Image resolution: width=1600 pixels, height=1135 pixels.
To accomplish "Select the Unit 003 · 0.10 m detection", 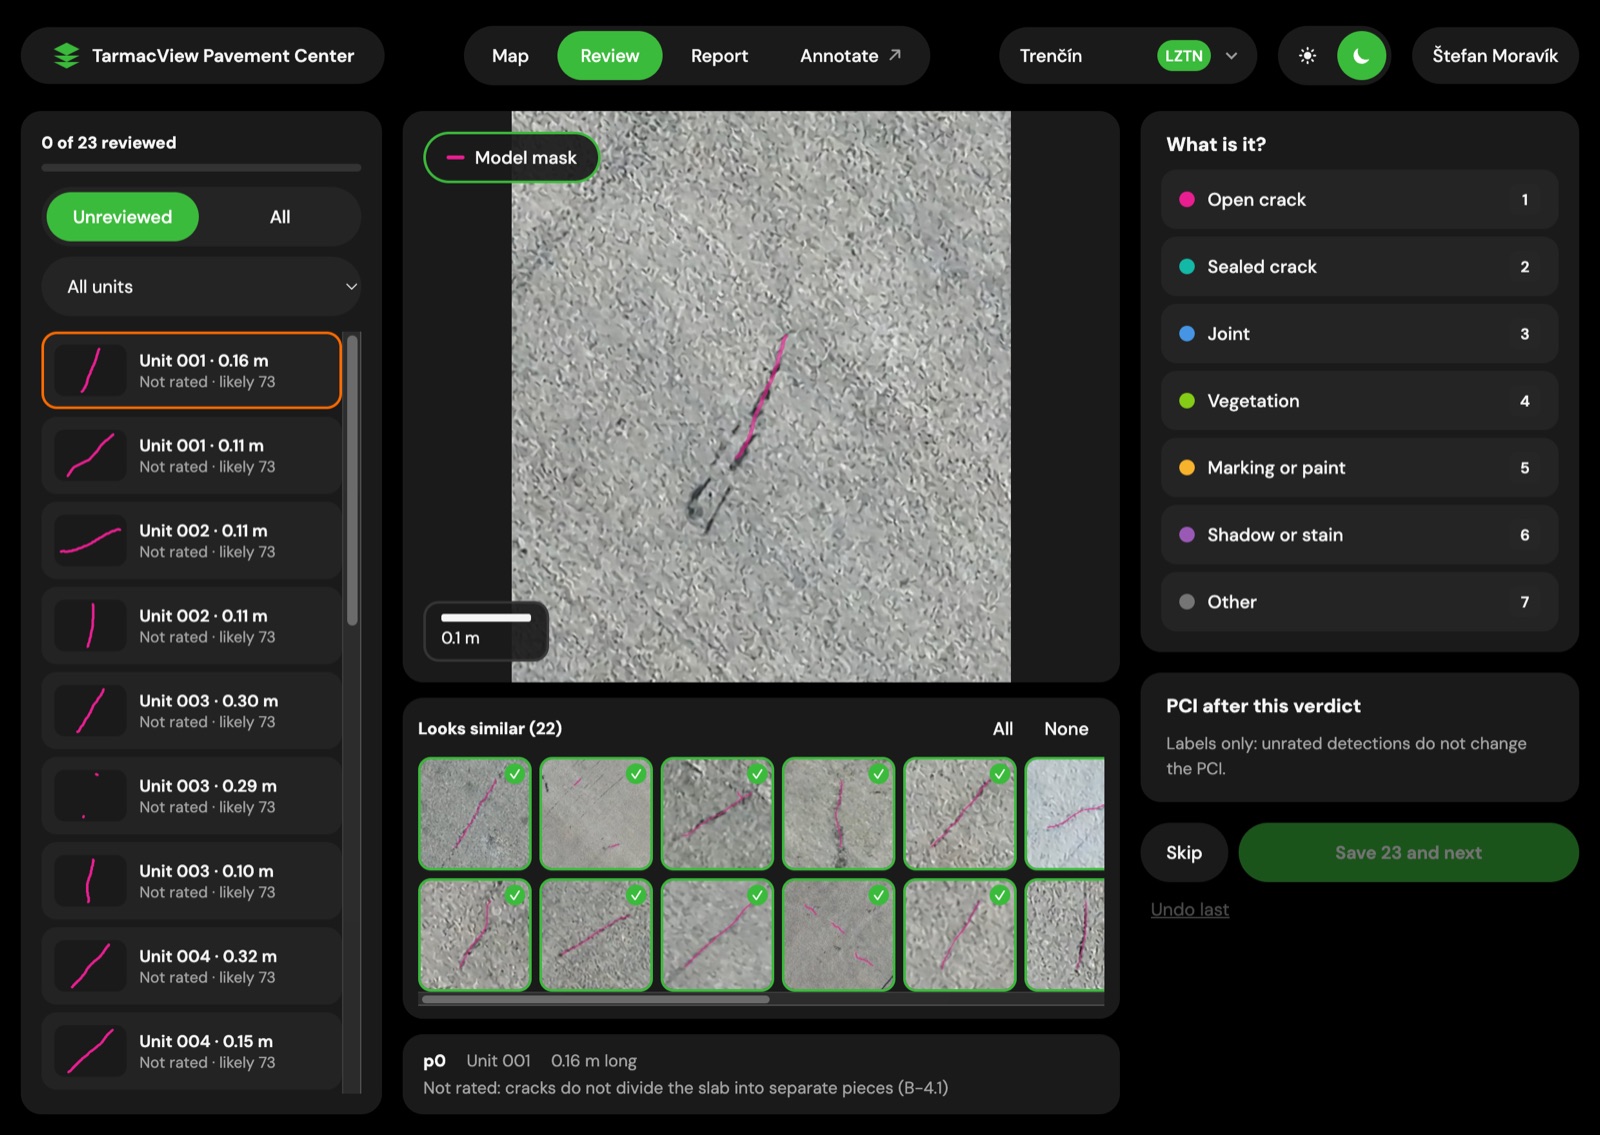I will click(x=191, y=881).
